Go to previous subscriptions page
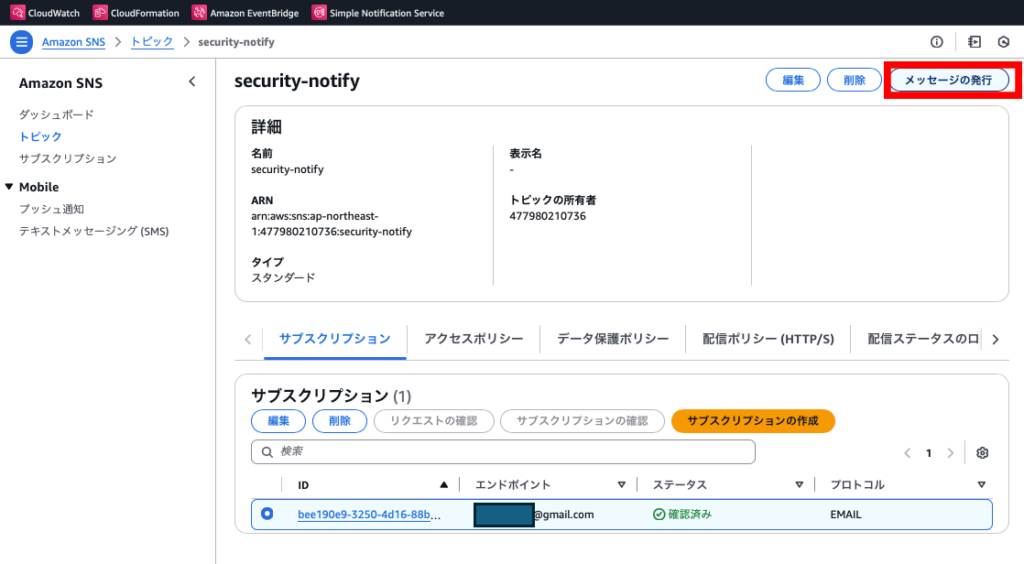The image size is (1024, 564). click(x=907, y=453)
